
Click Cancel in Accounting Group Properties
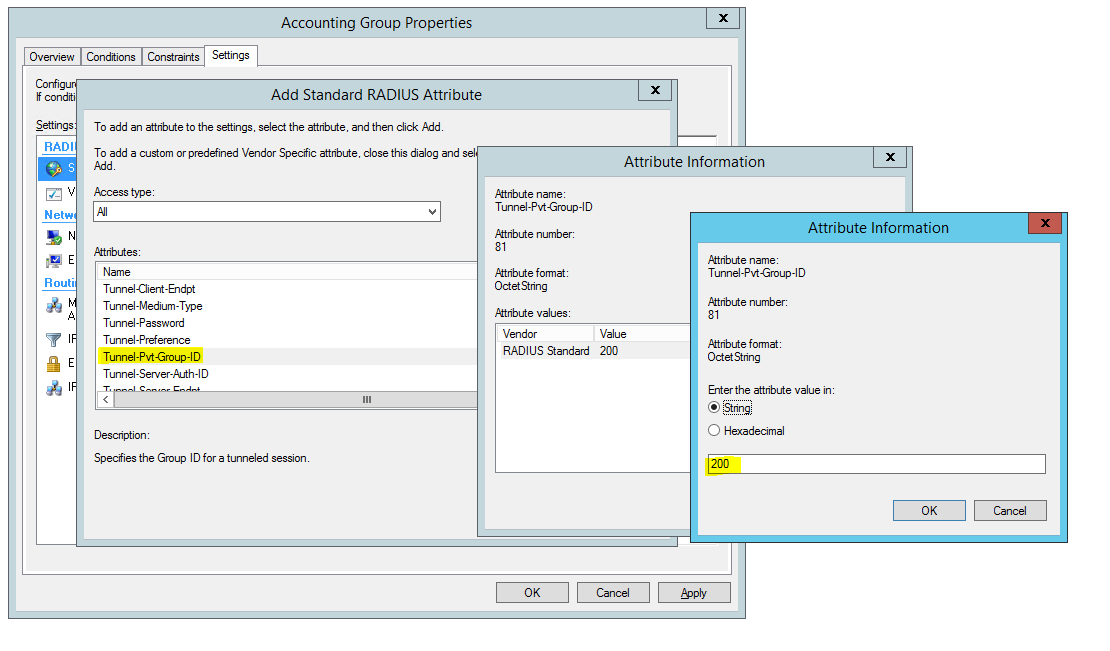[x=612, y=592]
